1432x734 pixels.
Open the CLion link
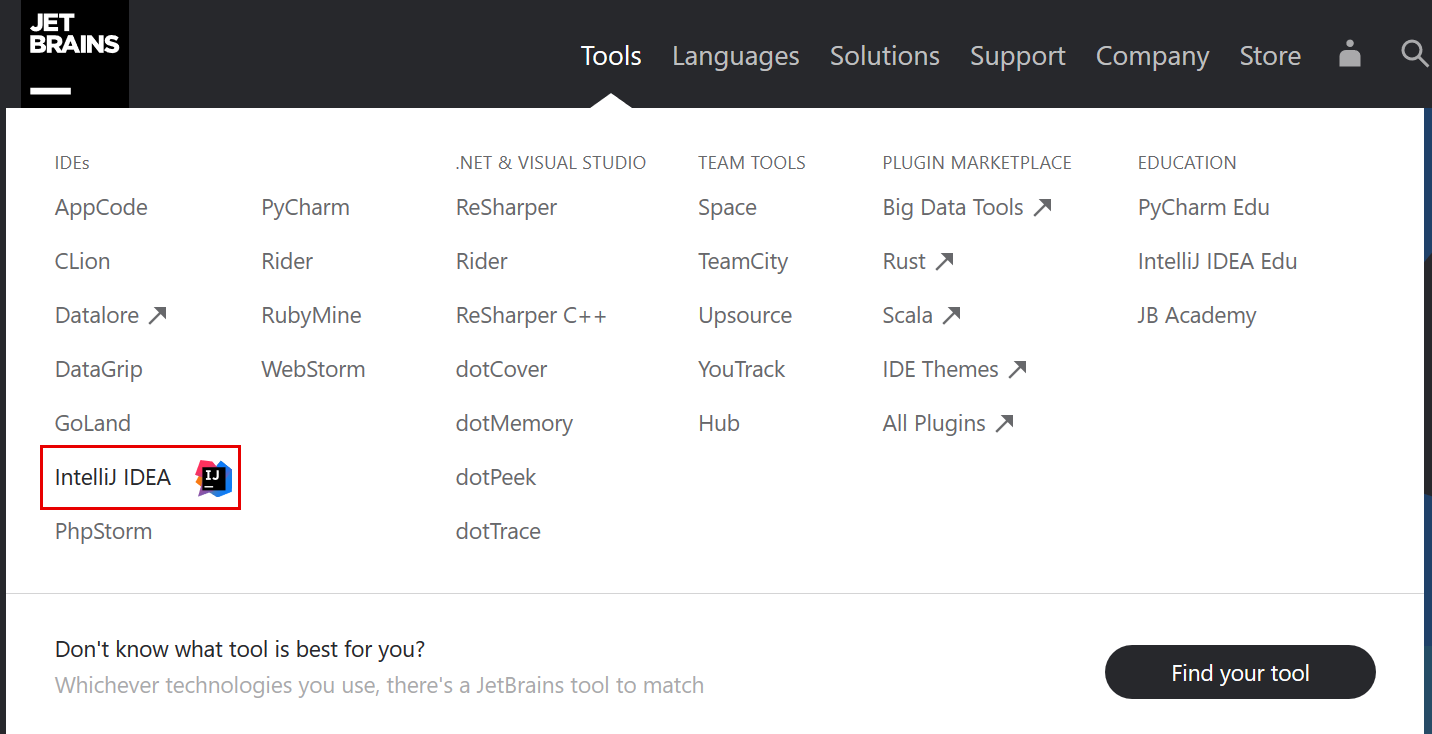(x=83, y=262)
